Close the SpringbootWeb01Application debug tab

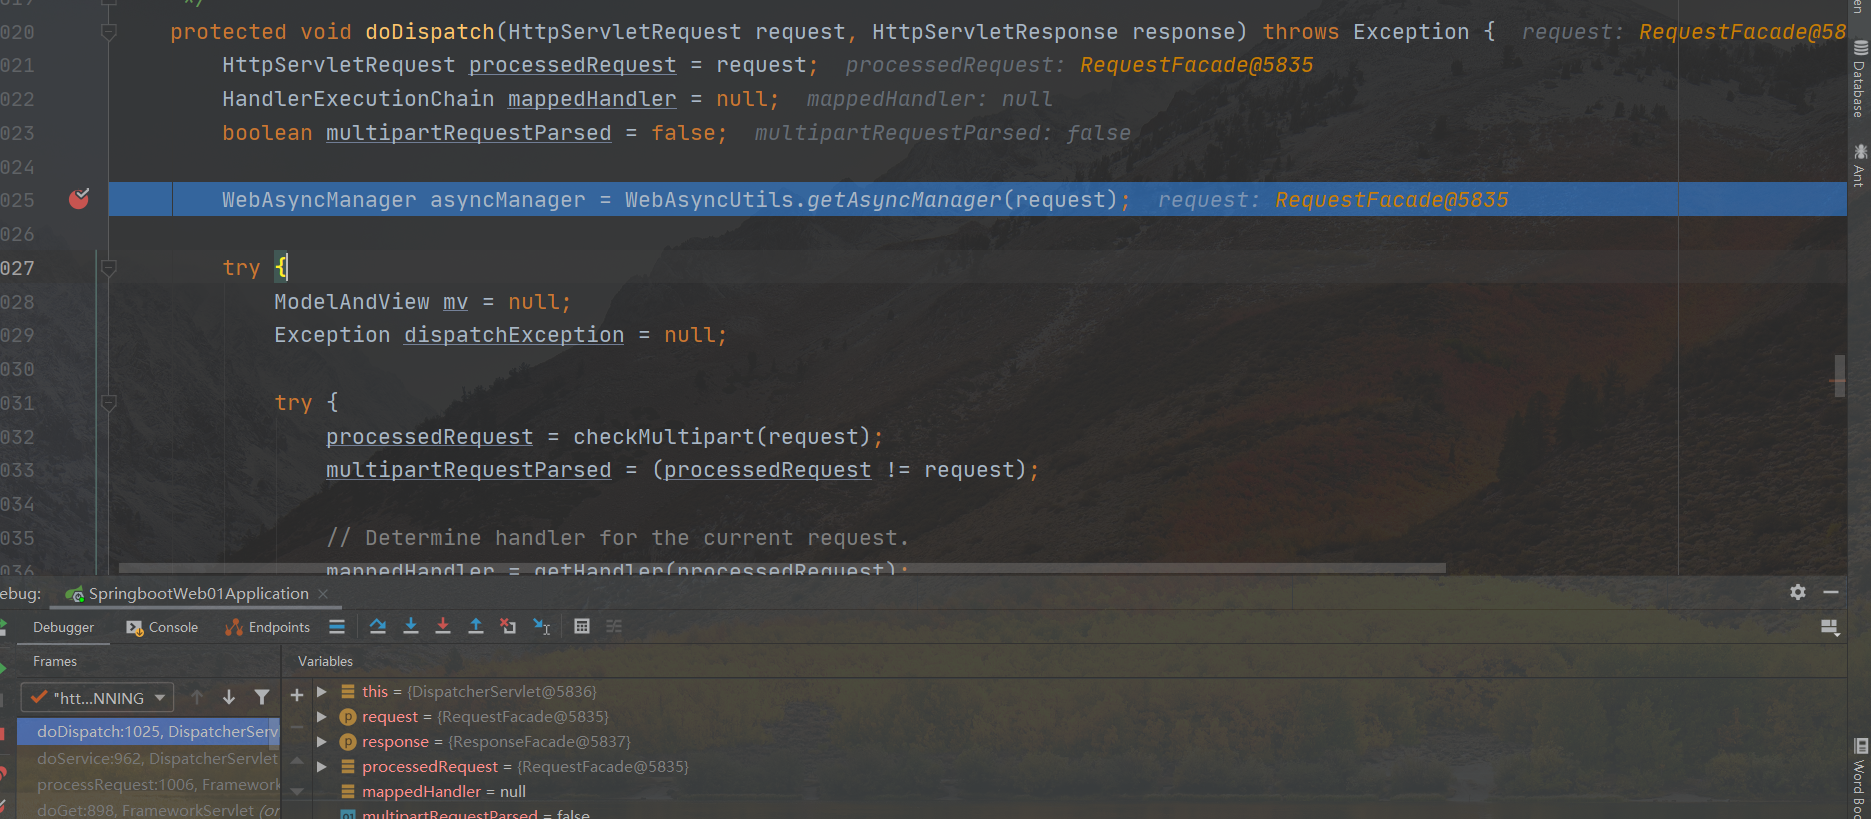[x=323, y=594]
